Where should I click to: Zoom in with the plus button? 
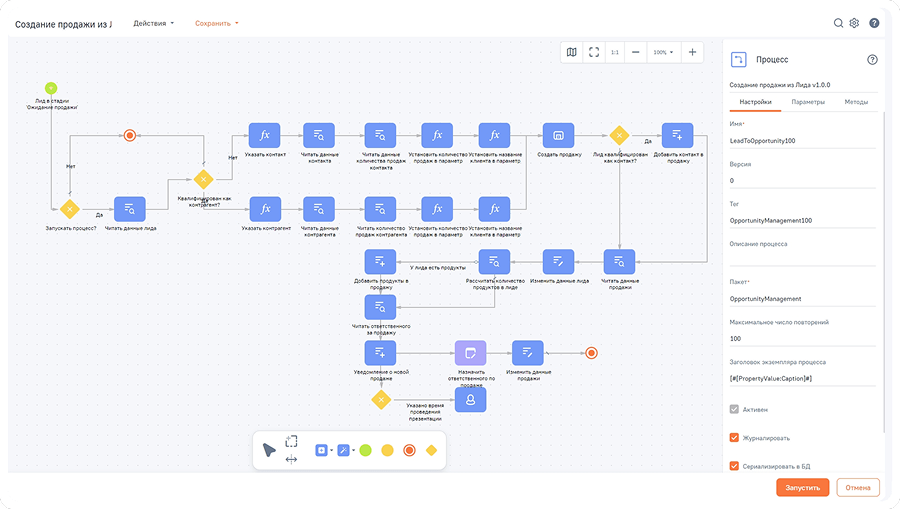click(x=692, y=52)
